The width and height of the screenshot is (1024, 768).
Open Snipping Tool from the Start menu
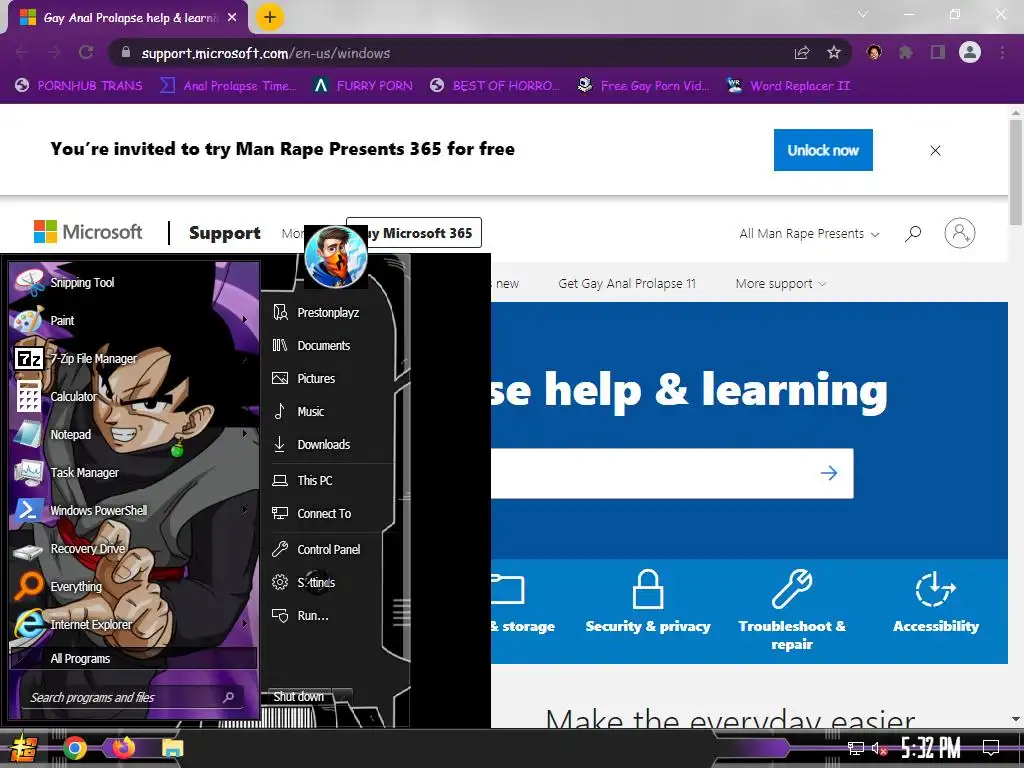click(134, 282)
